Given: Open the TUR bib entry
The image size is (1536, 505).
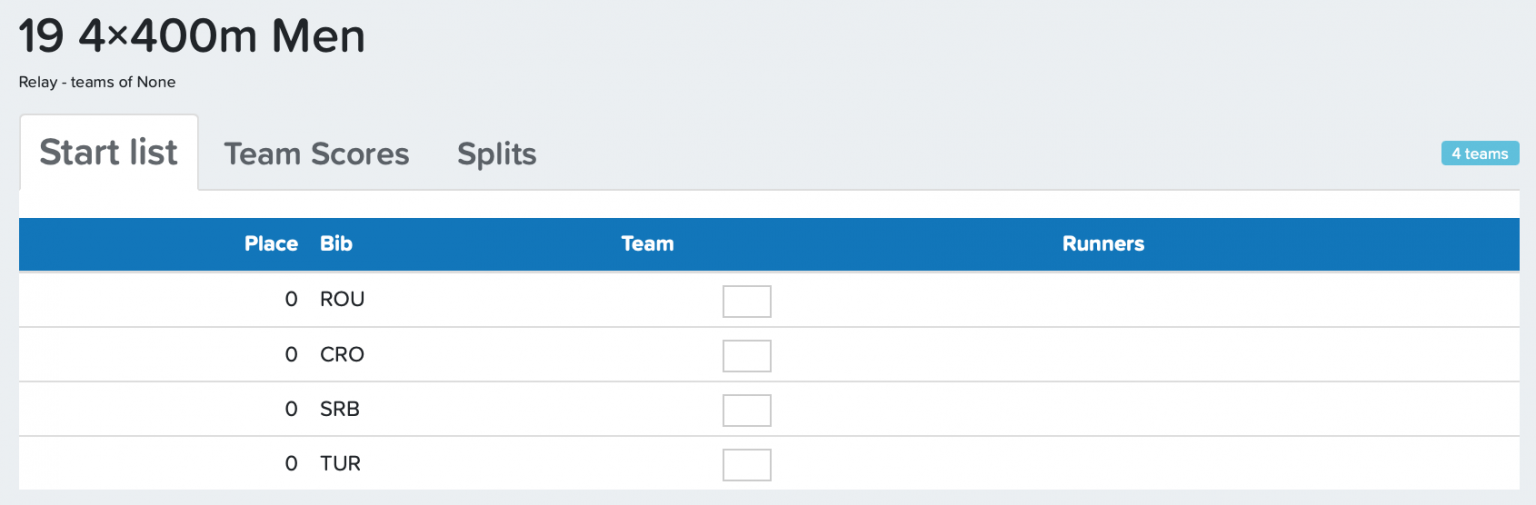Looking at the screenshot, I should (x=340, y=464).
